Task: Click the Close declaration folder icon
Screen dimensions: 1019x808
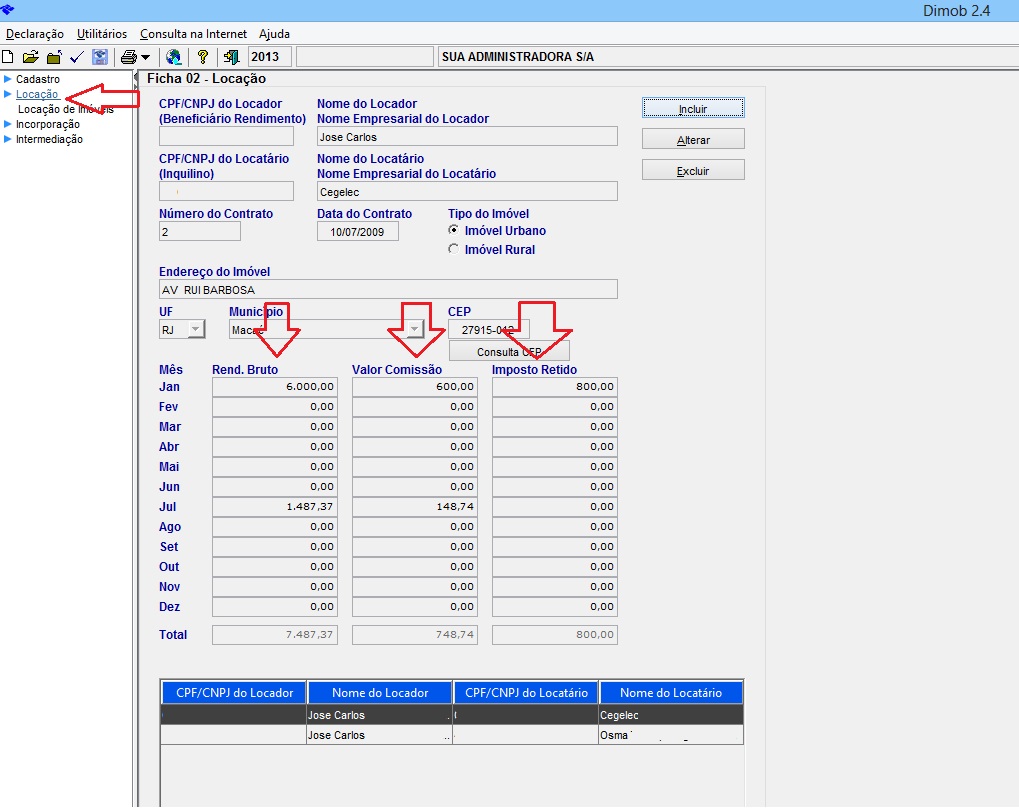Action: [x=54, y=57]
